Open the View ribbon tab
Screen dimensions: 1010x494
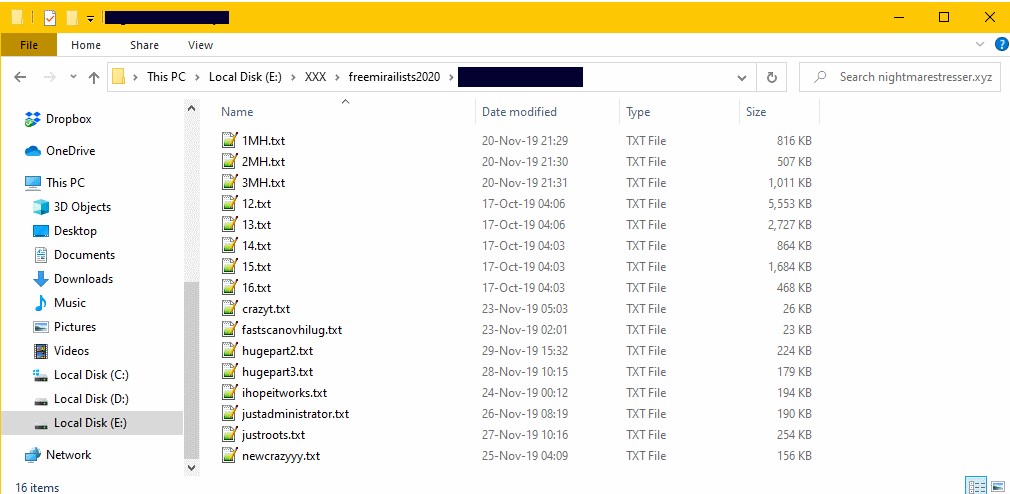[x=200, y=45]
